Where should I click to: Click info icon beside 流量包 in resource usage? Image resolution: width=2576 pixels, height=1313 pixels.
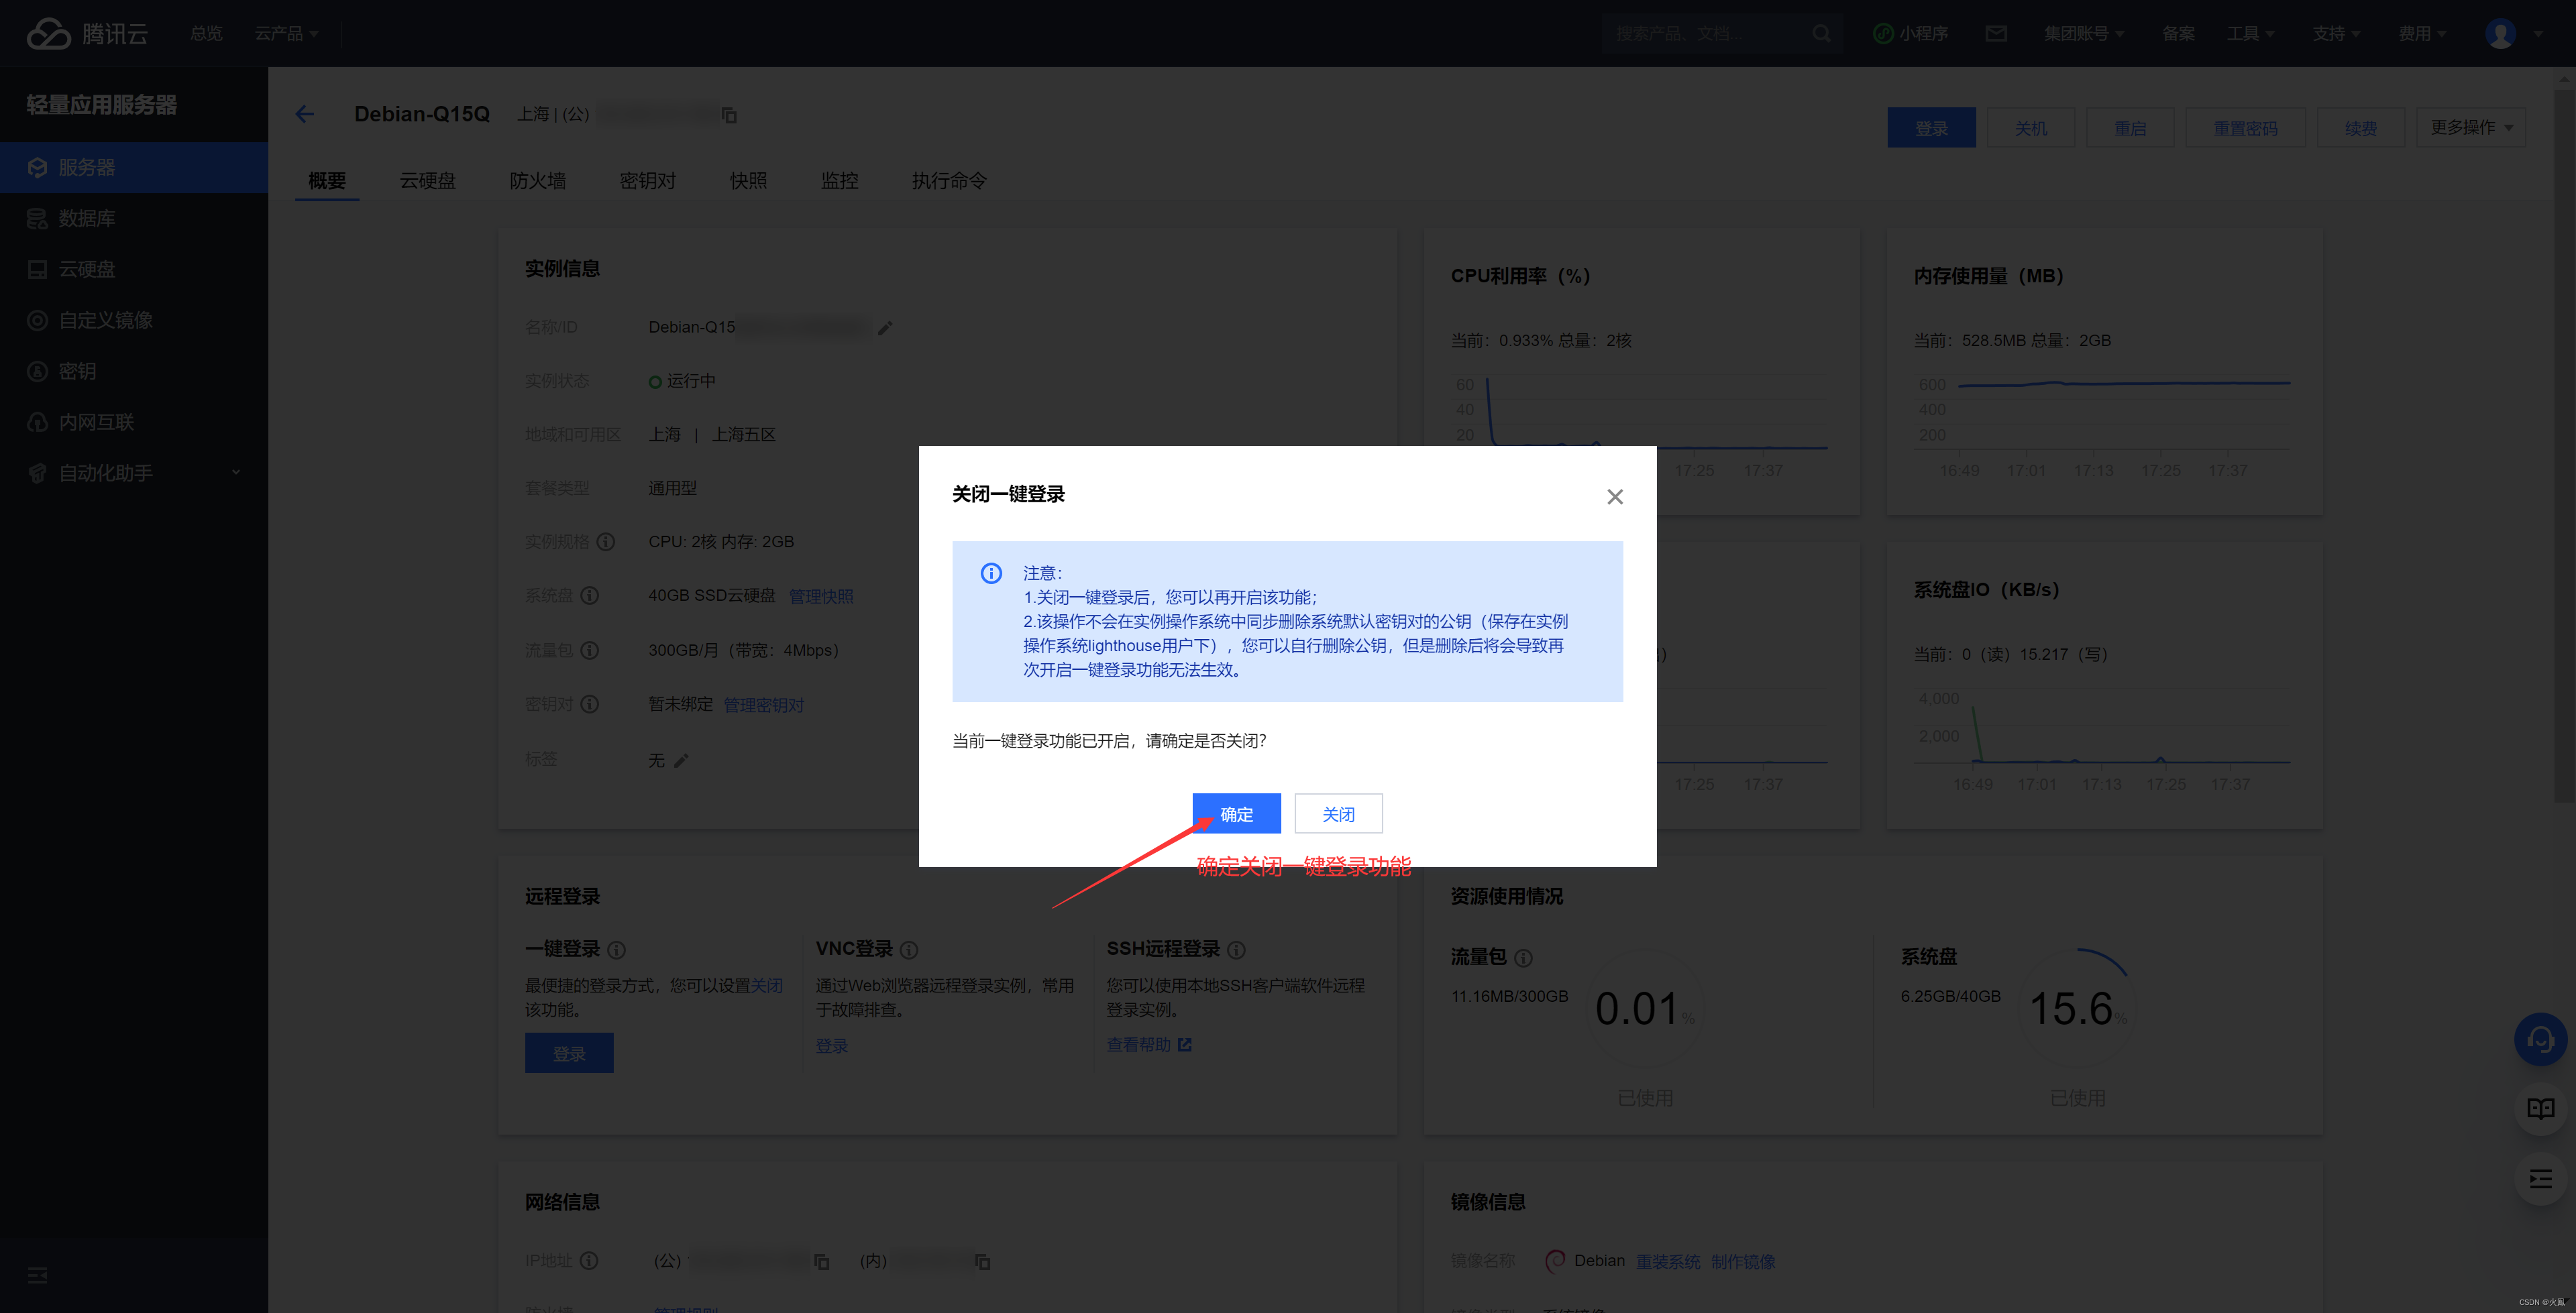(1523, 958)
